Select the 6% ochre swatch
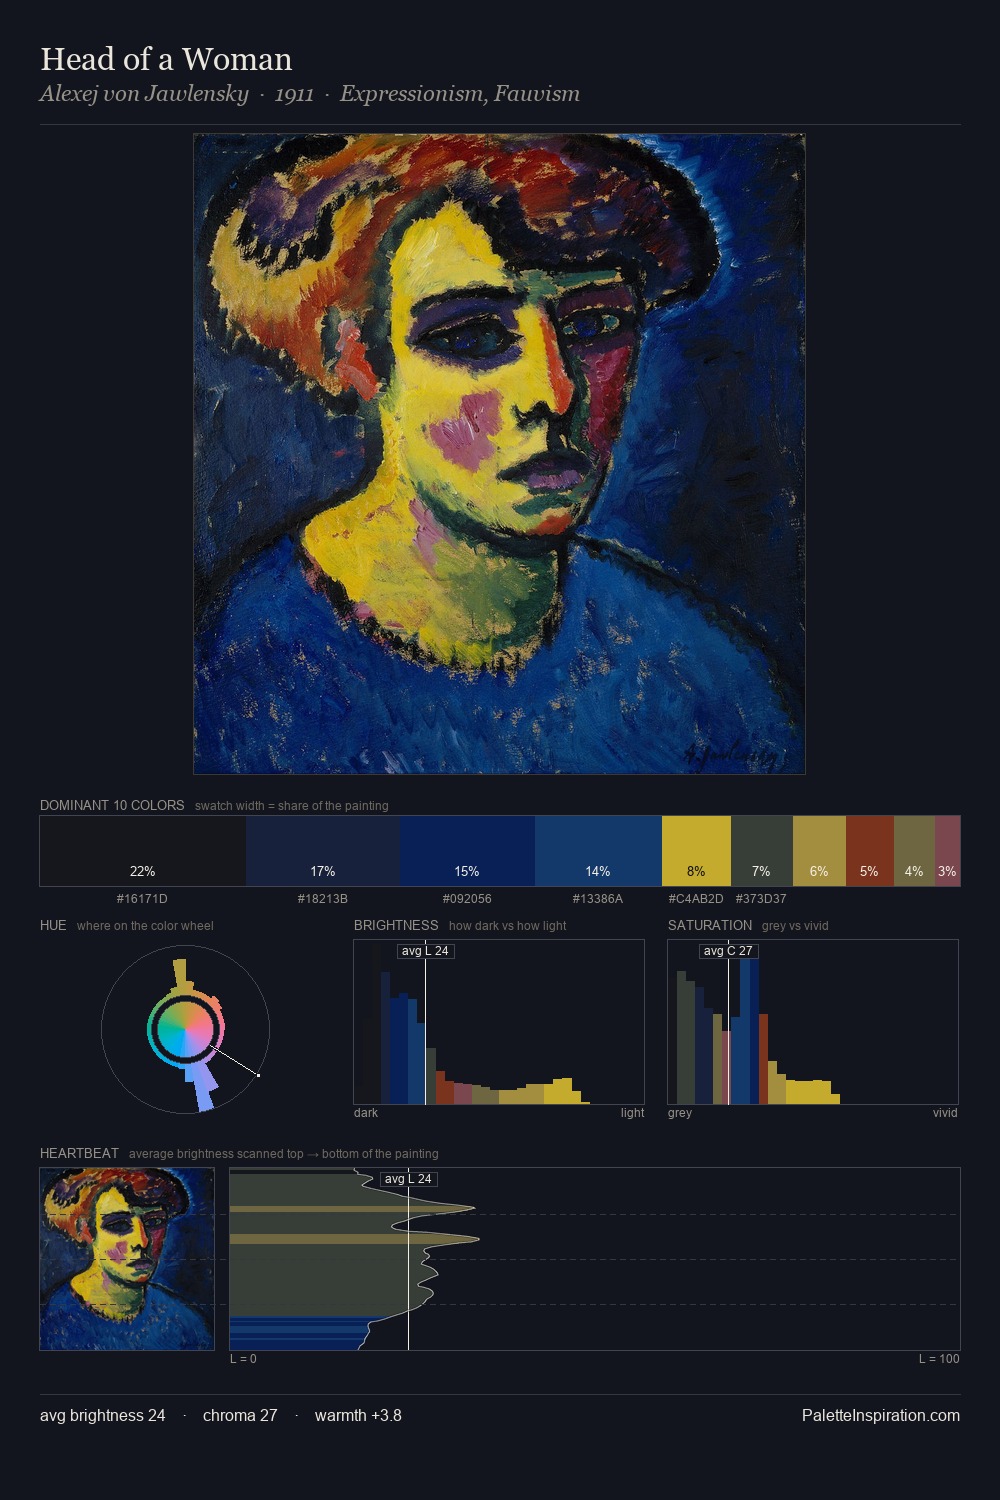The height and width of the screenshot is (1500, 1000). pyautogui.click(x=819, y=851)
